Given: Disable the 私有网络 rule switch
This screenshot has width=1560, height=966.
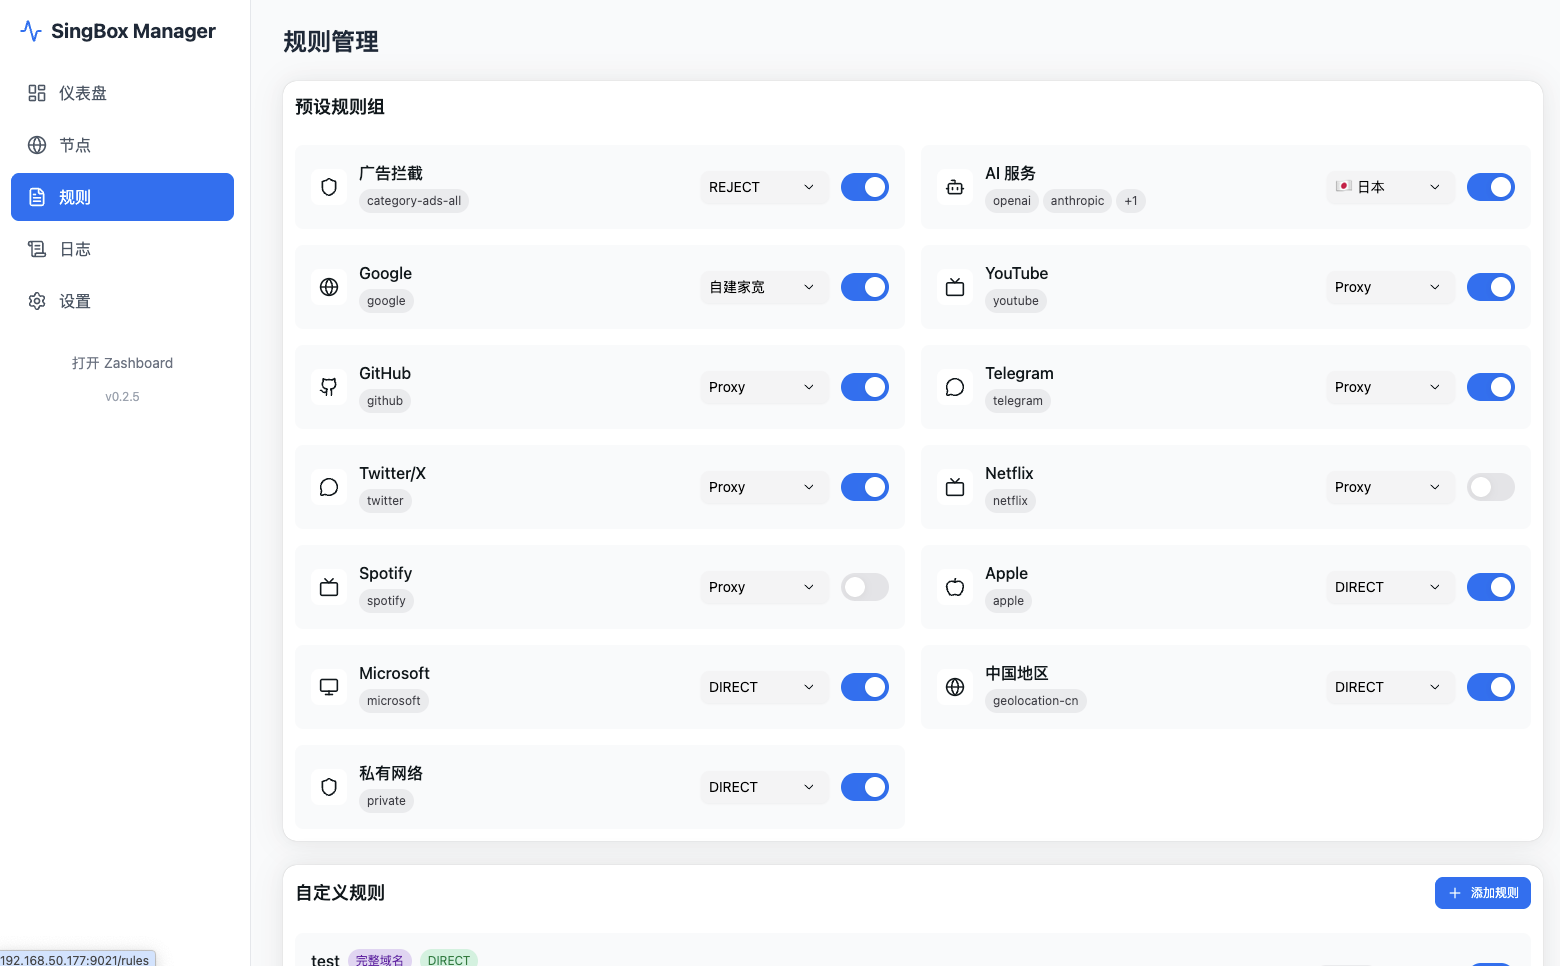Looking at the screenshot, I should coord(865,787).
